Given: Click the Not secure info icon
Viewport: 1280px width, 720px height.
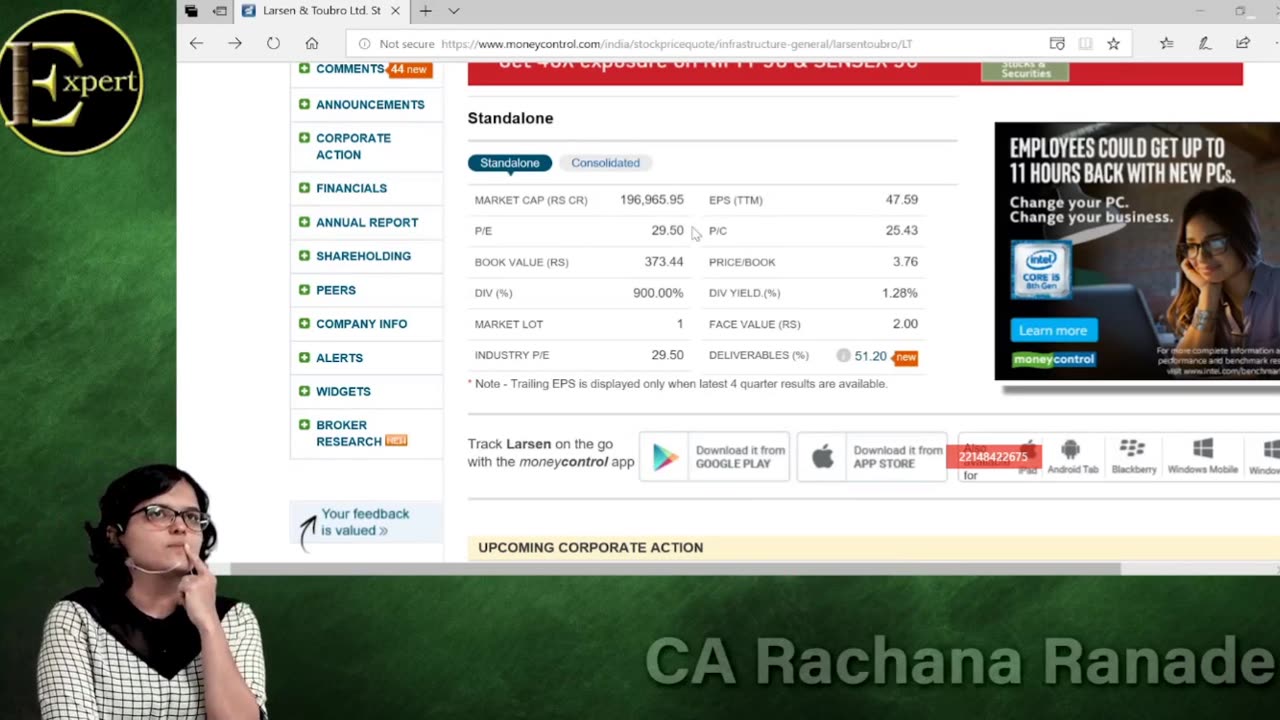Looking at the screenshot, I should click(364, 44).
